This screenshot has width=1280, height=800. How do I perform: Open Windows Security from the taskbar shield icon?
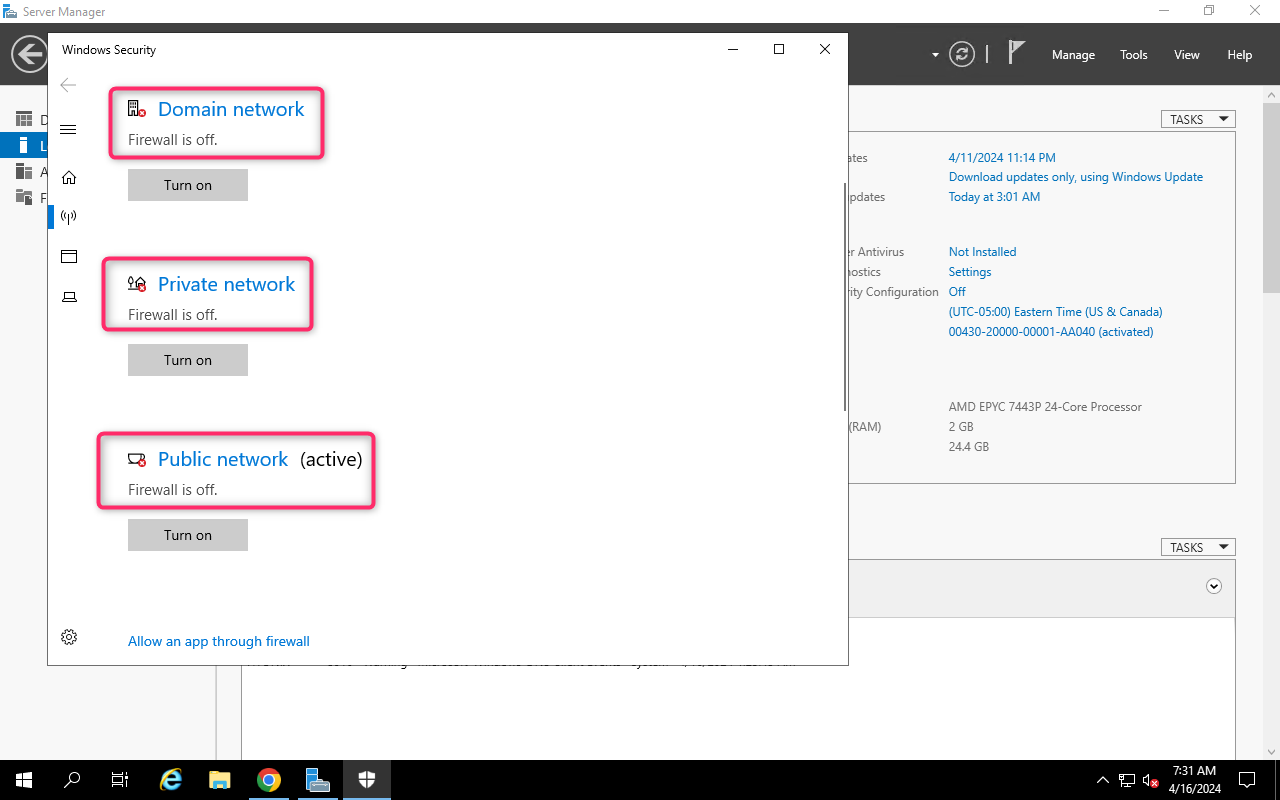click(x=366, y=780)
